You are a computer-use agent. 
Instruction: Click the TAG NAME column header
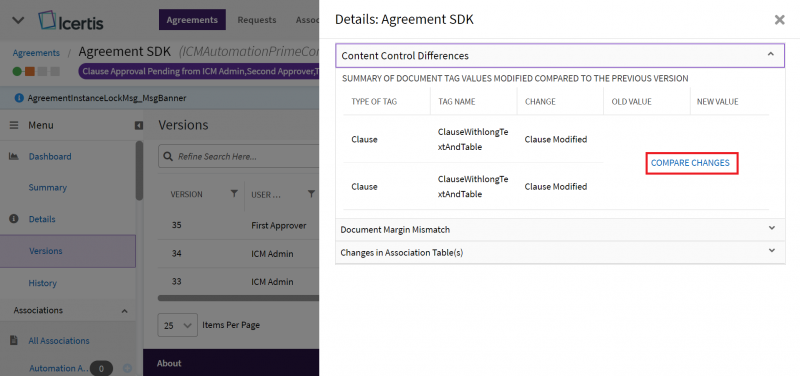(456, 102)
